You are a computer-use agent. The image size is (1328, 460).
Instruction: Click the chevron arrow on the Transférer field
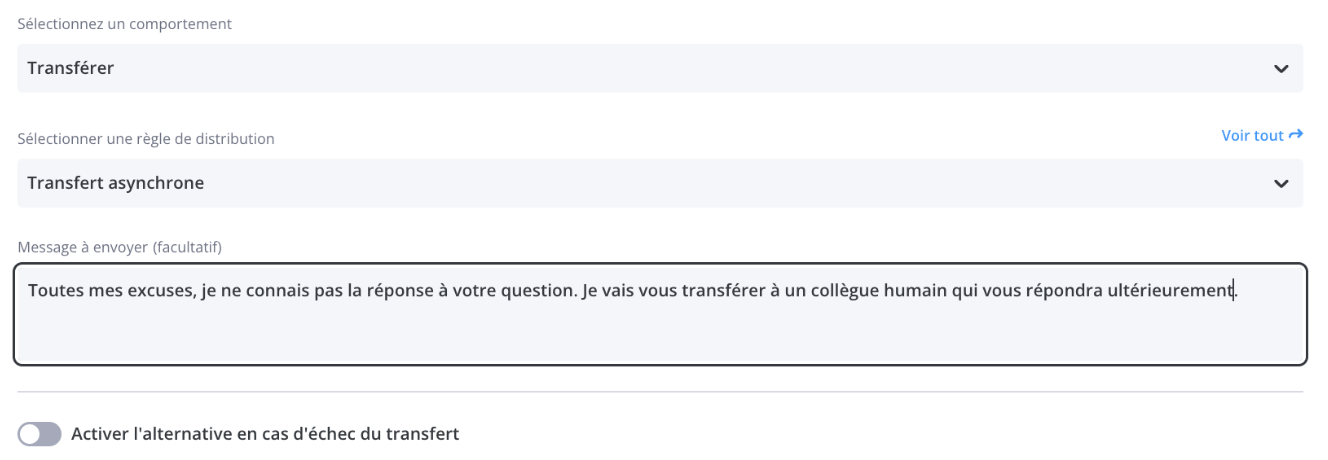[1281, 69]
